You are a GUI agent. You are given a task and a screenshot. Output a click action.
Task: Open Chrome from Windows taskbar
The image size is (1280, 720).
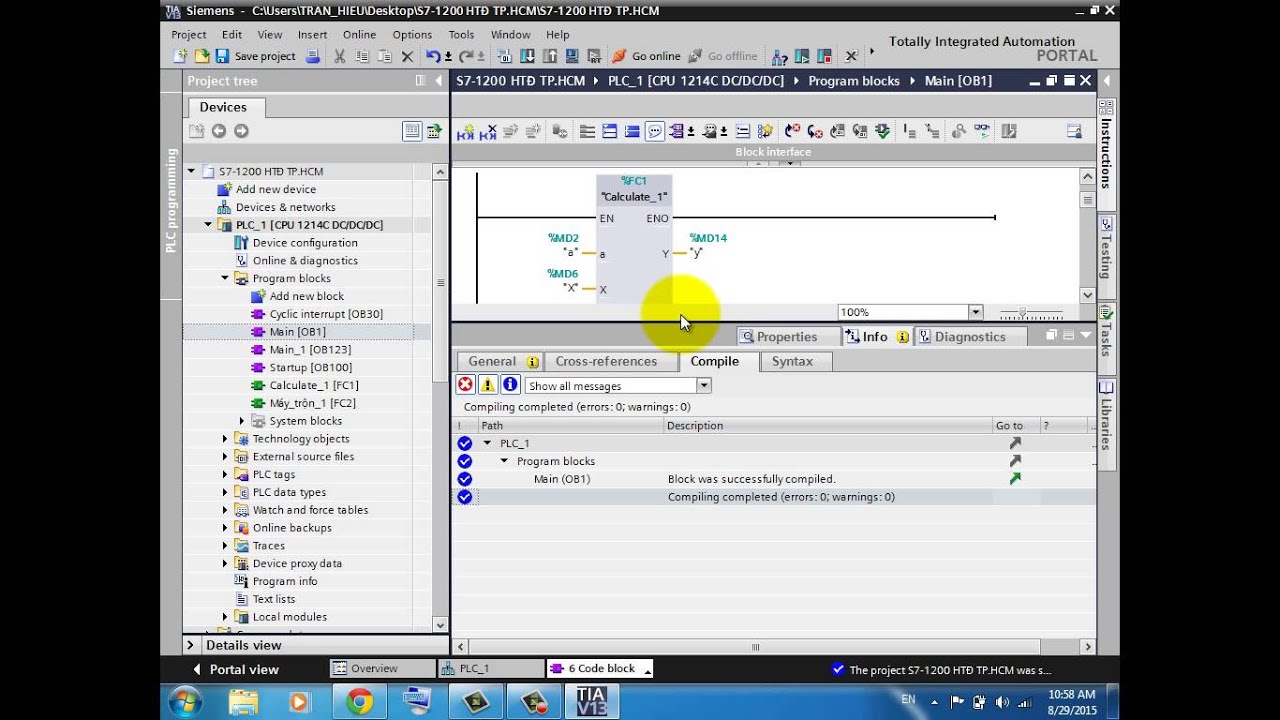tap(360, 702)
